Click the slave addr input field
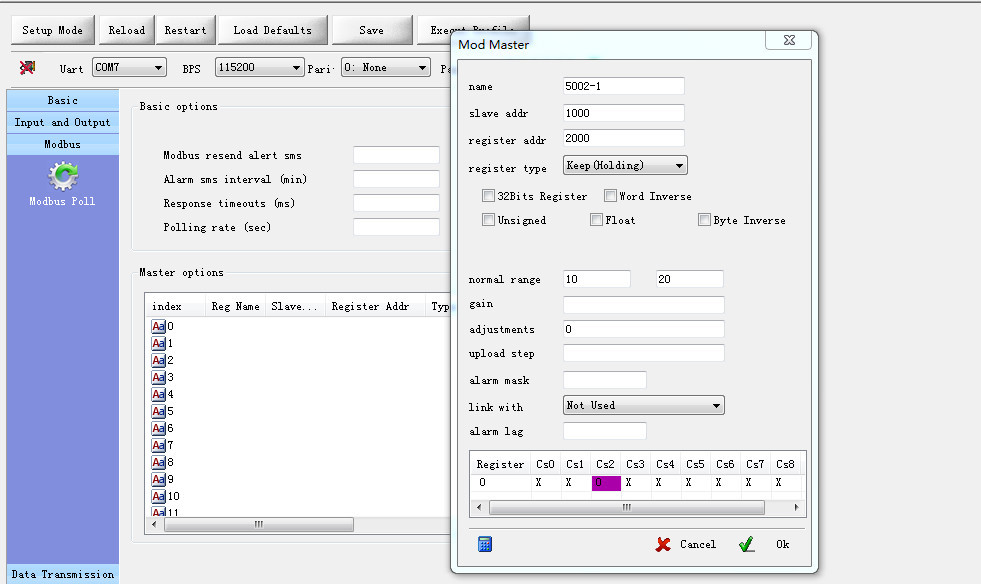 click(624, 113)
